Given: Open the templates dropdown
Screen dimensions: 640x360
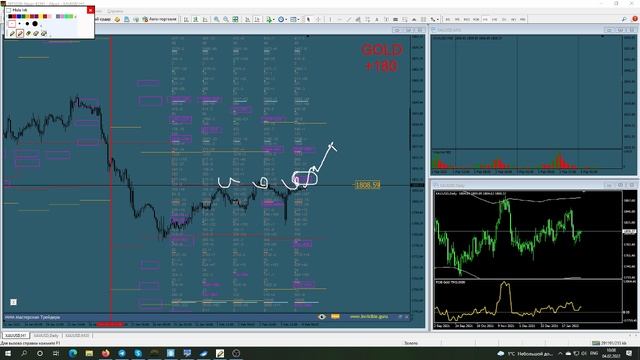Looking at the screenshot, I should [x=295, y=19].
